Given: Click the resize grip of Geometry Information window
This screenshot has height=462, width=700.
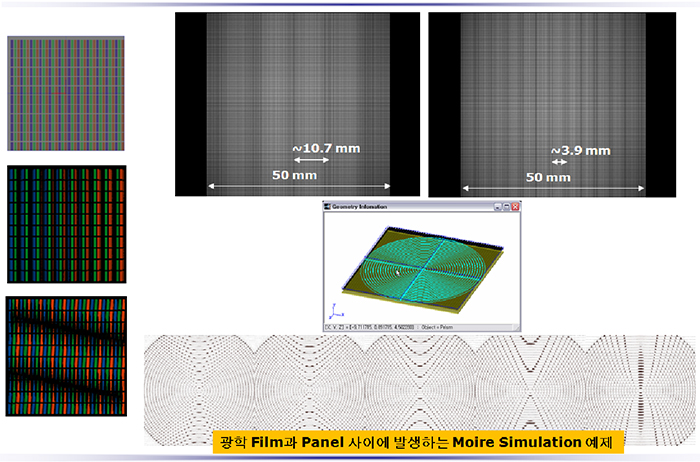Looking at the screenshot, I should click(517, 328).
